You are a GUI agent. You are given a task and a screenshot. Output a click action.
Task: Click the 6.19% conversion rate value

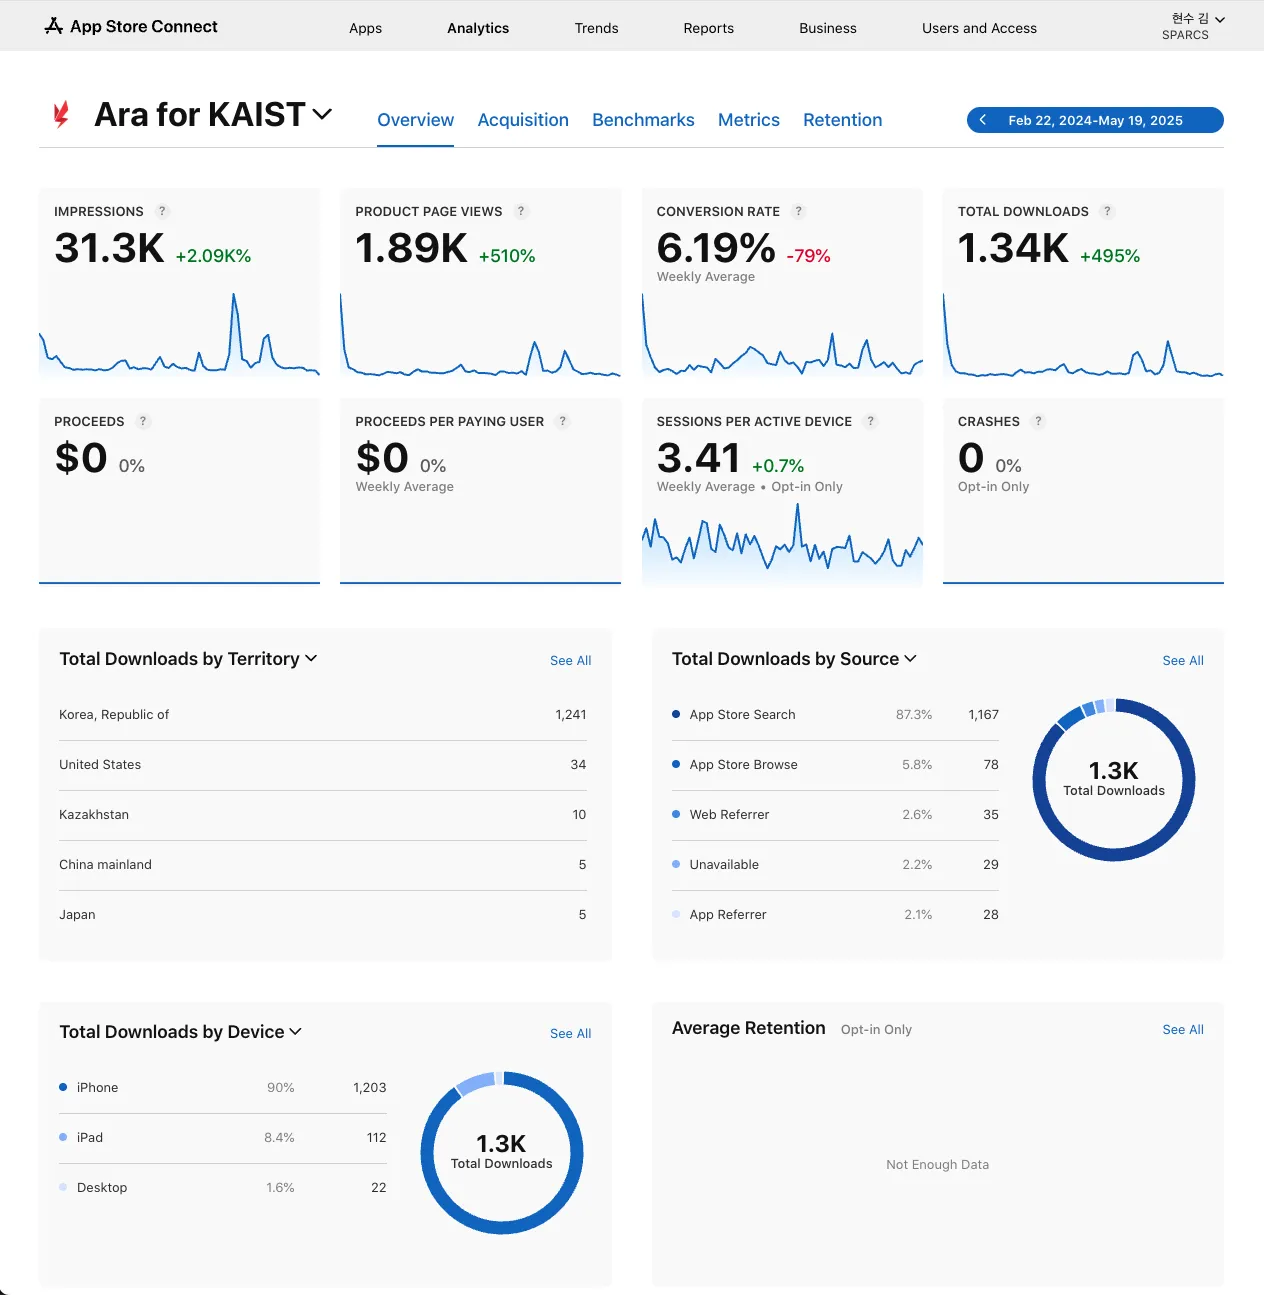716,248
